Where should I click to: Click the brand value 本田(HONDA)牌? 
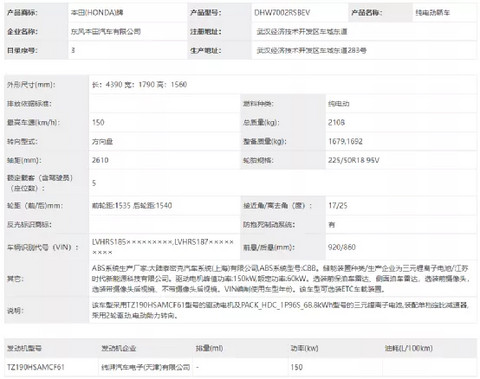click(x=97, y=13)
